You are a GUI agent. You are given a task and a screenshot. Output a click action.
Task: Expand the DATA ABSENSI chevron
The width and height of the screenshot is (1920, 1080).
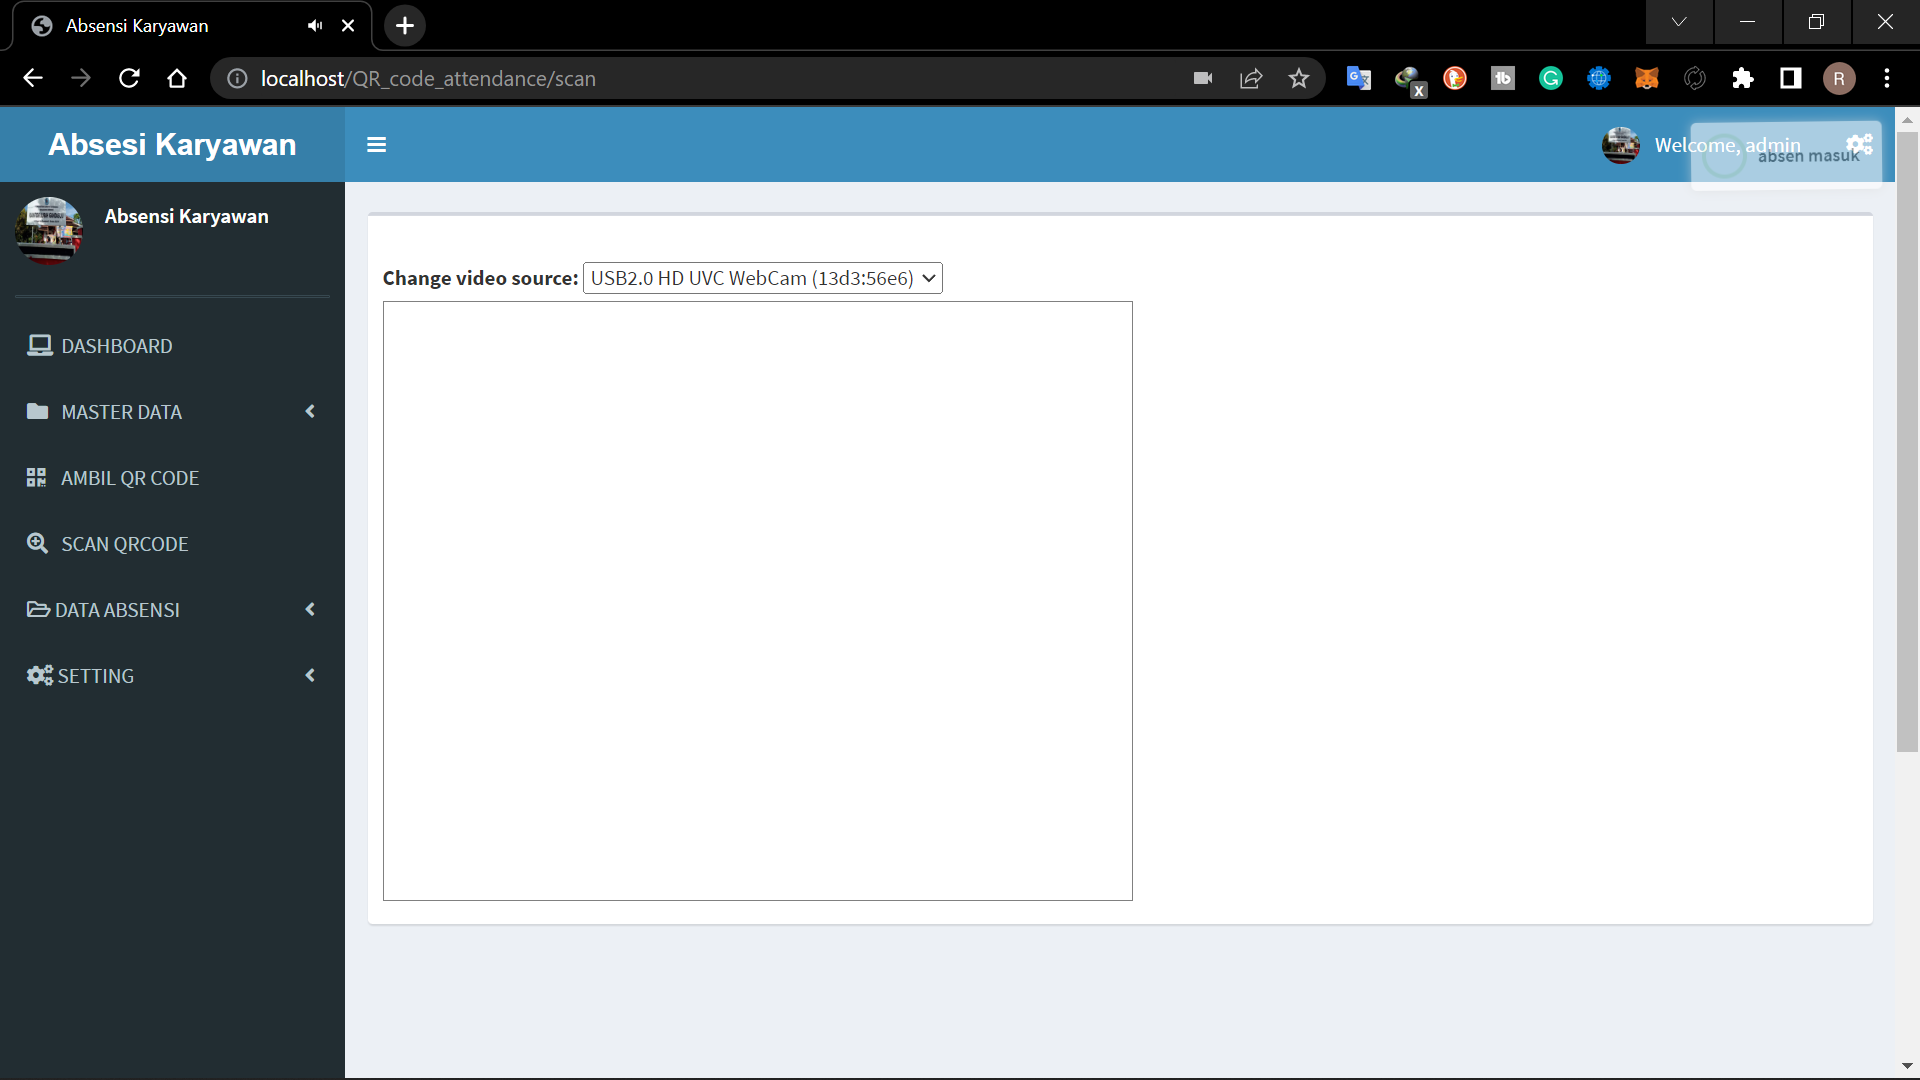click(x=310, y=609)
